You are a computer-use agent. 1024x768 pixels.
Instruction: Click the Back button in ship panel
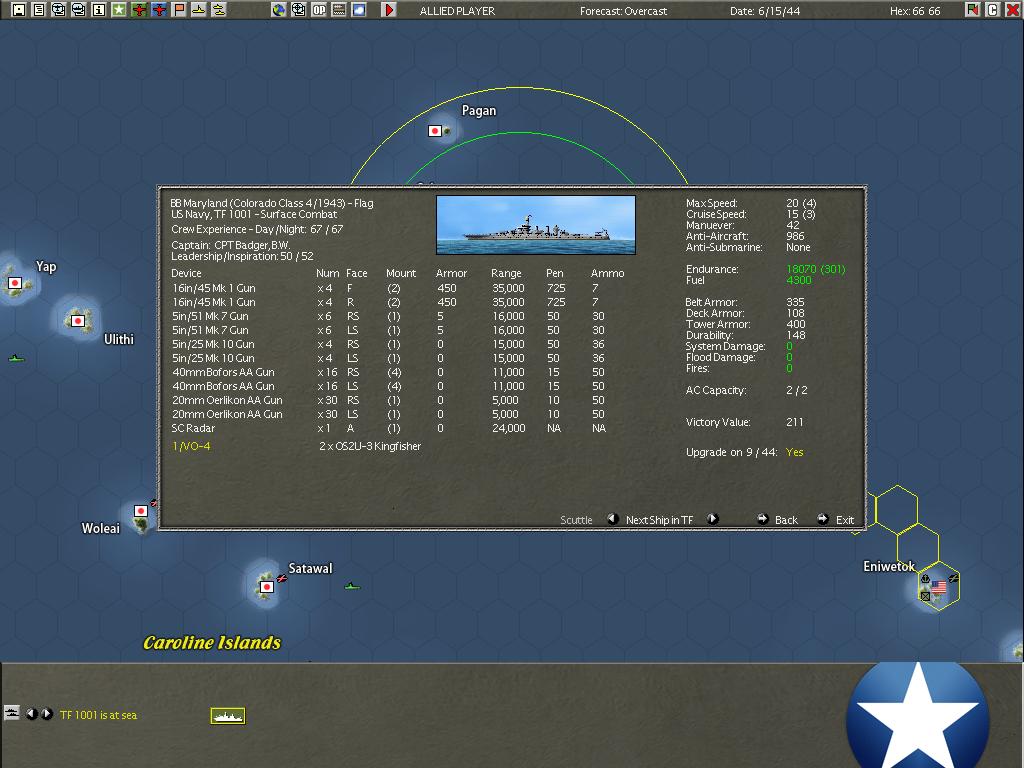[777, 520]
